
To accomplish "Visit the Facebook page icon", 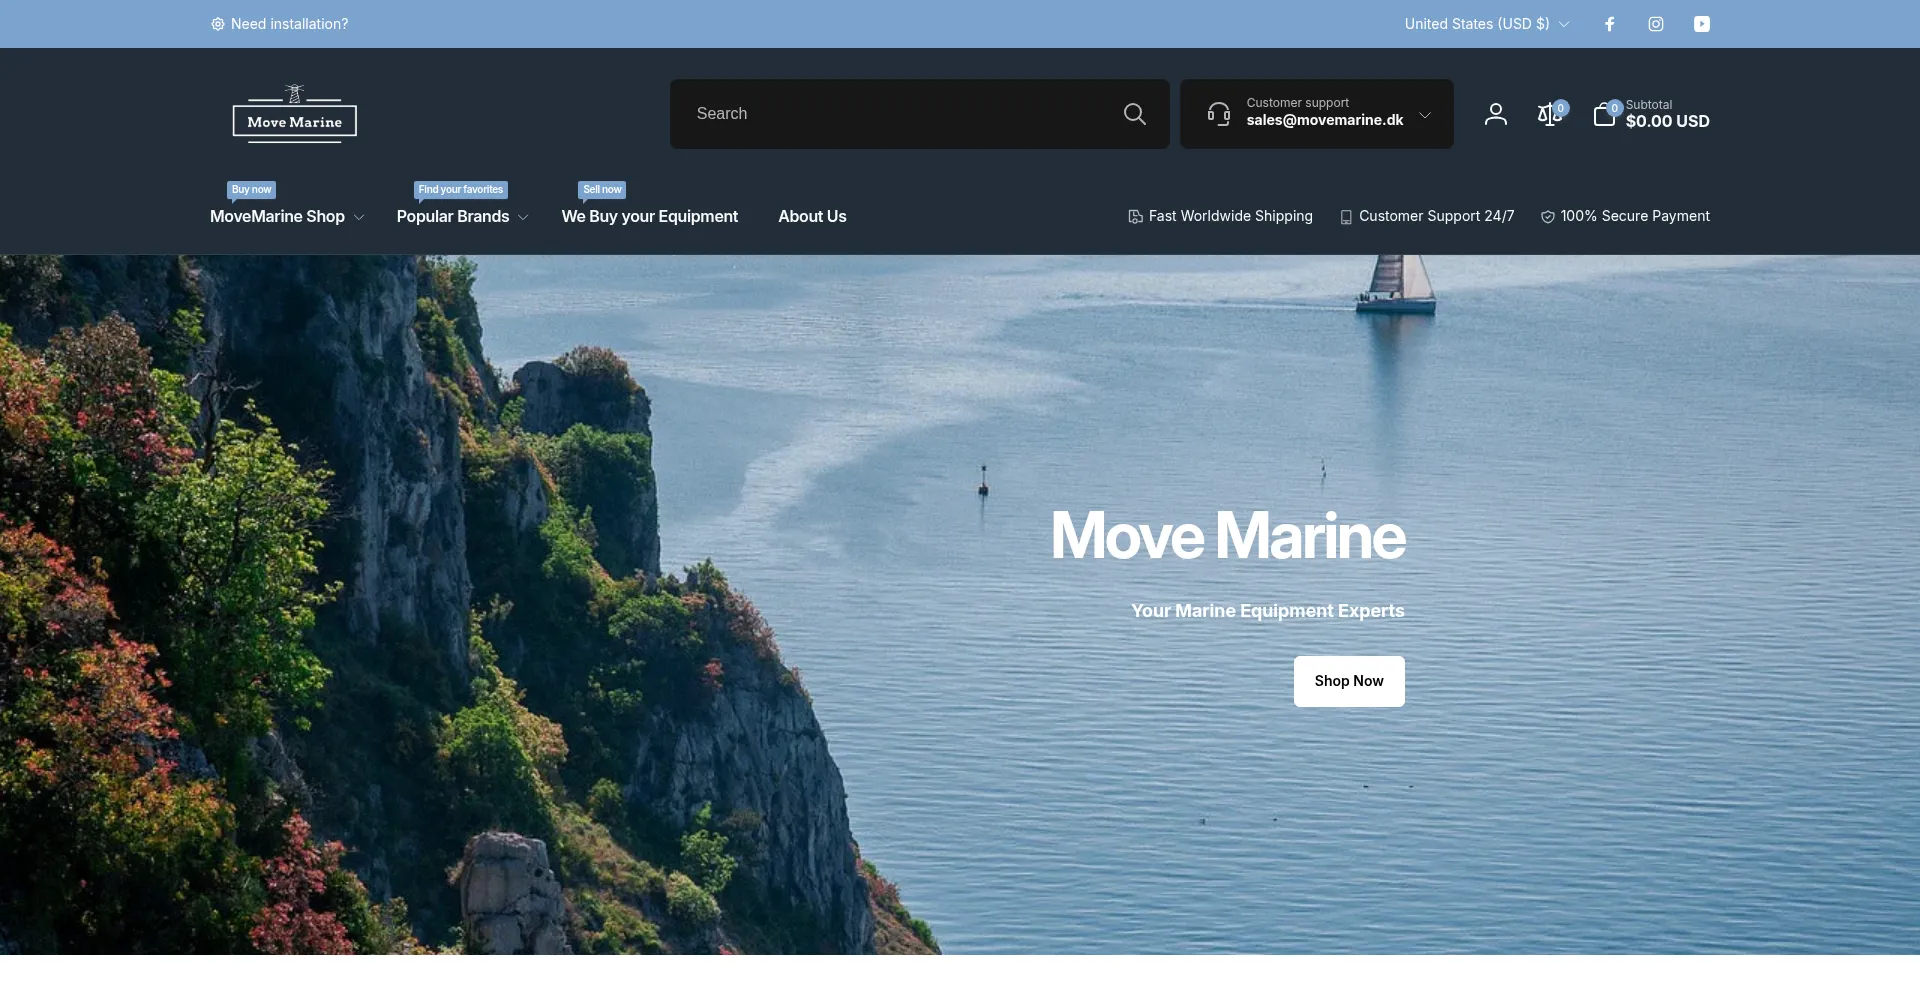I will pos(1609,23).
